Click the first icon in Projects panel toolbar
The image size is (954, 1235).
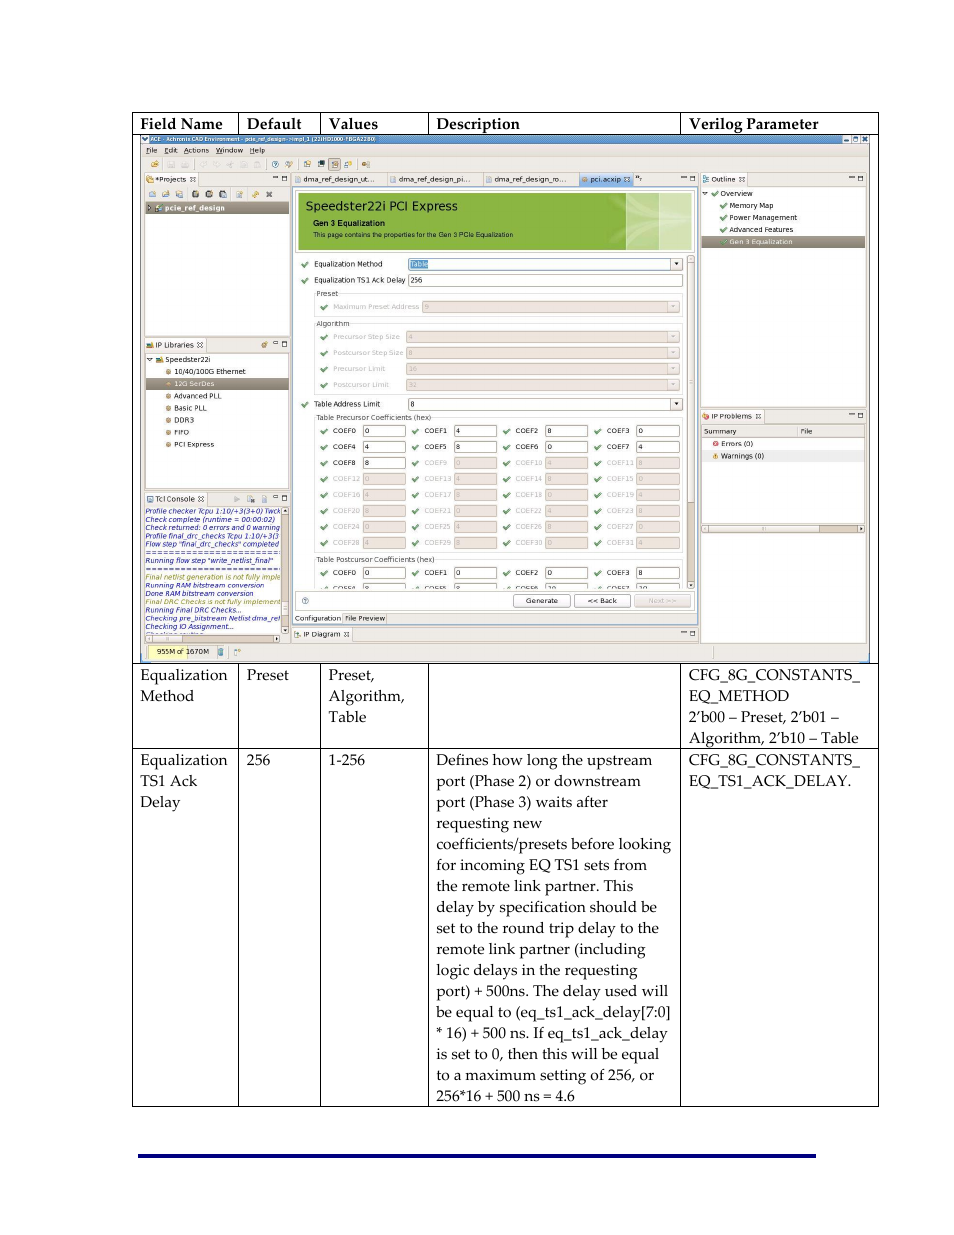click(152, 194)
